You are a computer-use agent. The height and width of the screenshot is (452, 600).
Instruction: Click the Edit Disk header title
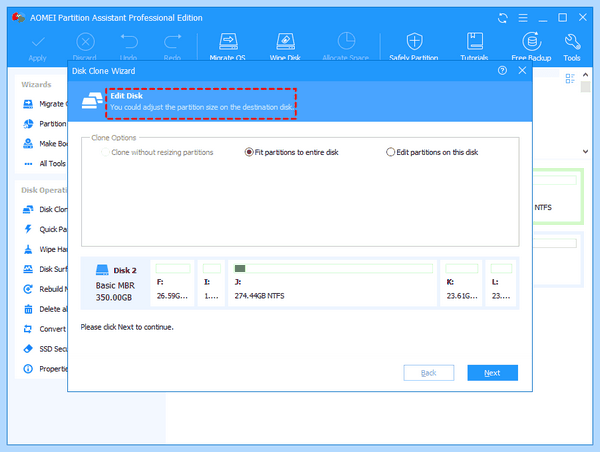pos(126,96)
